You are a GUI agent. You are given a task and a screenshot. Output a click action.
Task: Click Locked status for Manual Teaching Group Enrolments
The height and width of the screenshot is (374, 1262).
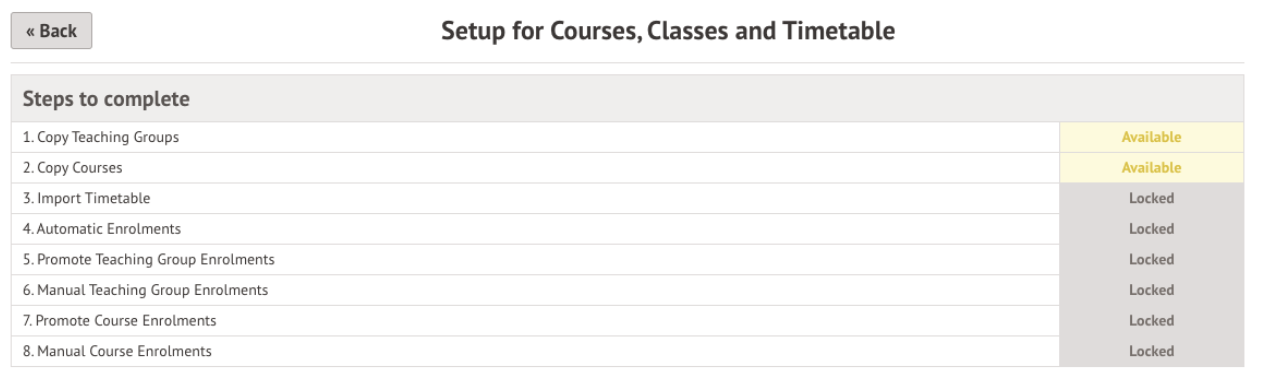(1152, 290)
